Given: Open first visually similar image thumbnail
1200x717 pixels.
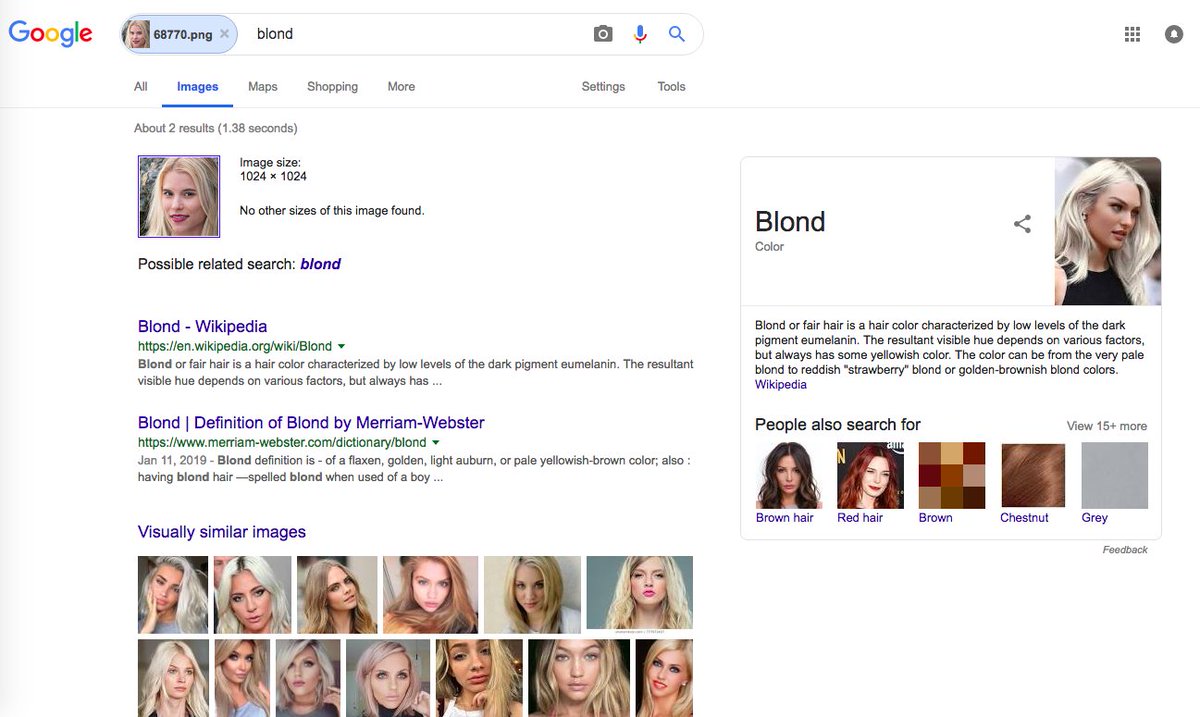Looking at the screenshot, I should (x=173, y=595).
